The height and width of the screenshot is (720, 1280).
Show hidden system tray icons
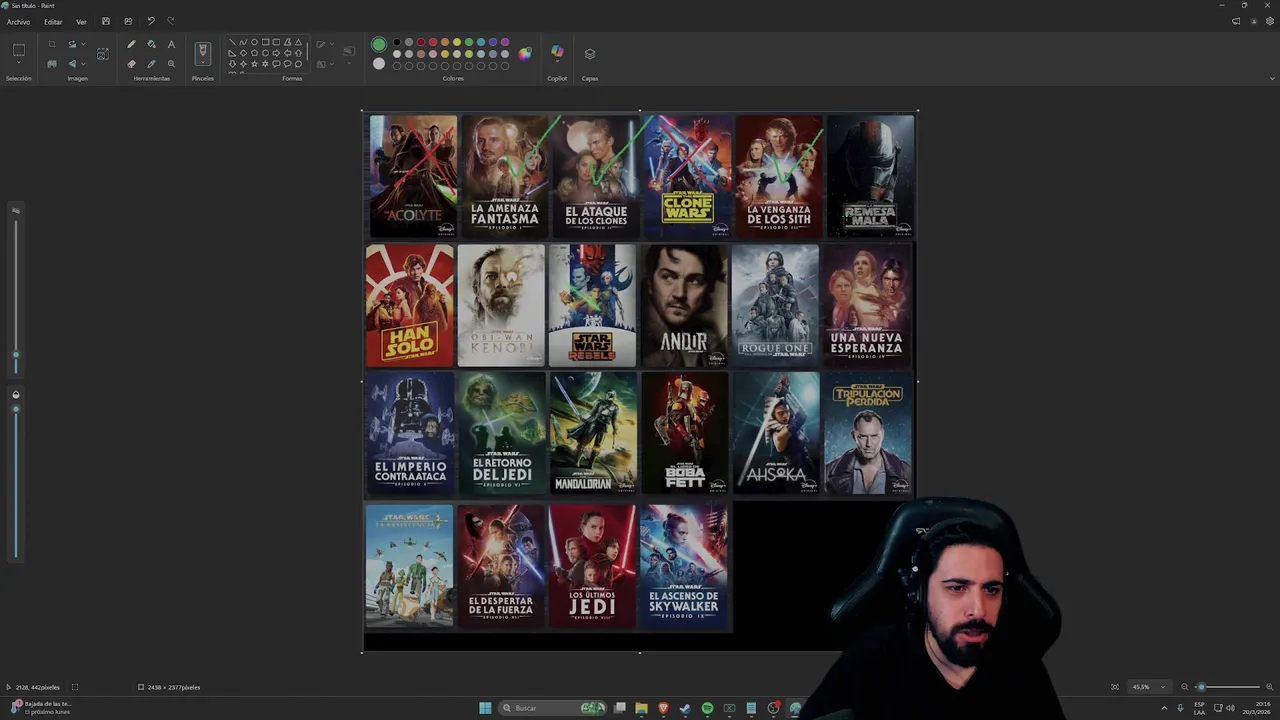tap(1163, 708)
